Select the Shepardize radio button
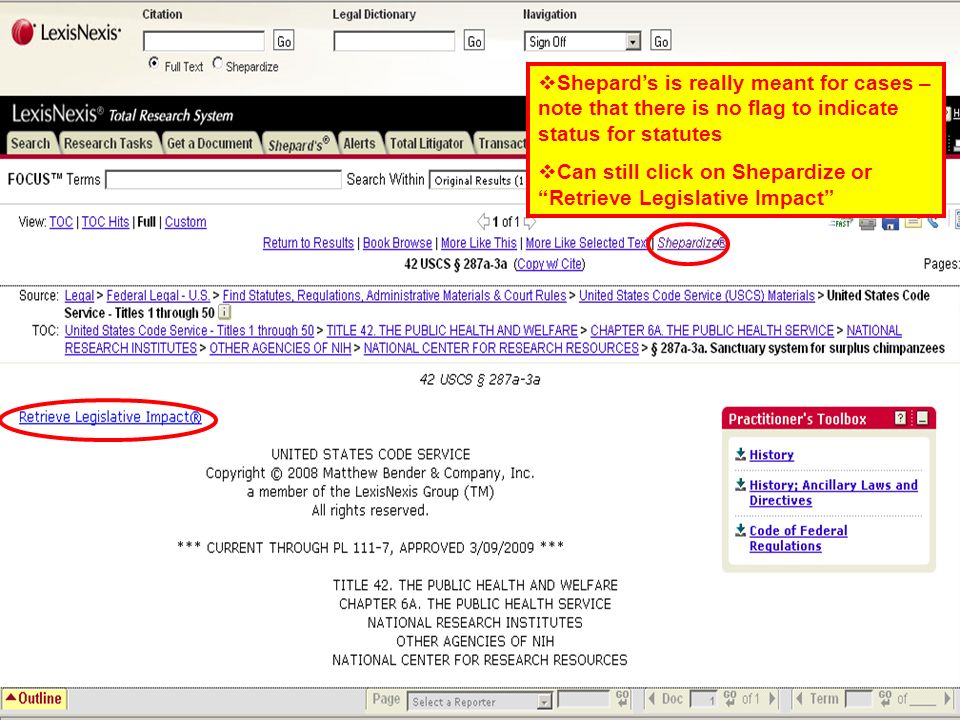This screenshot has width=960, height=720. (217, 63)
